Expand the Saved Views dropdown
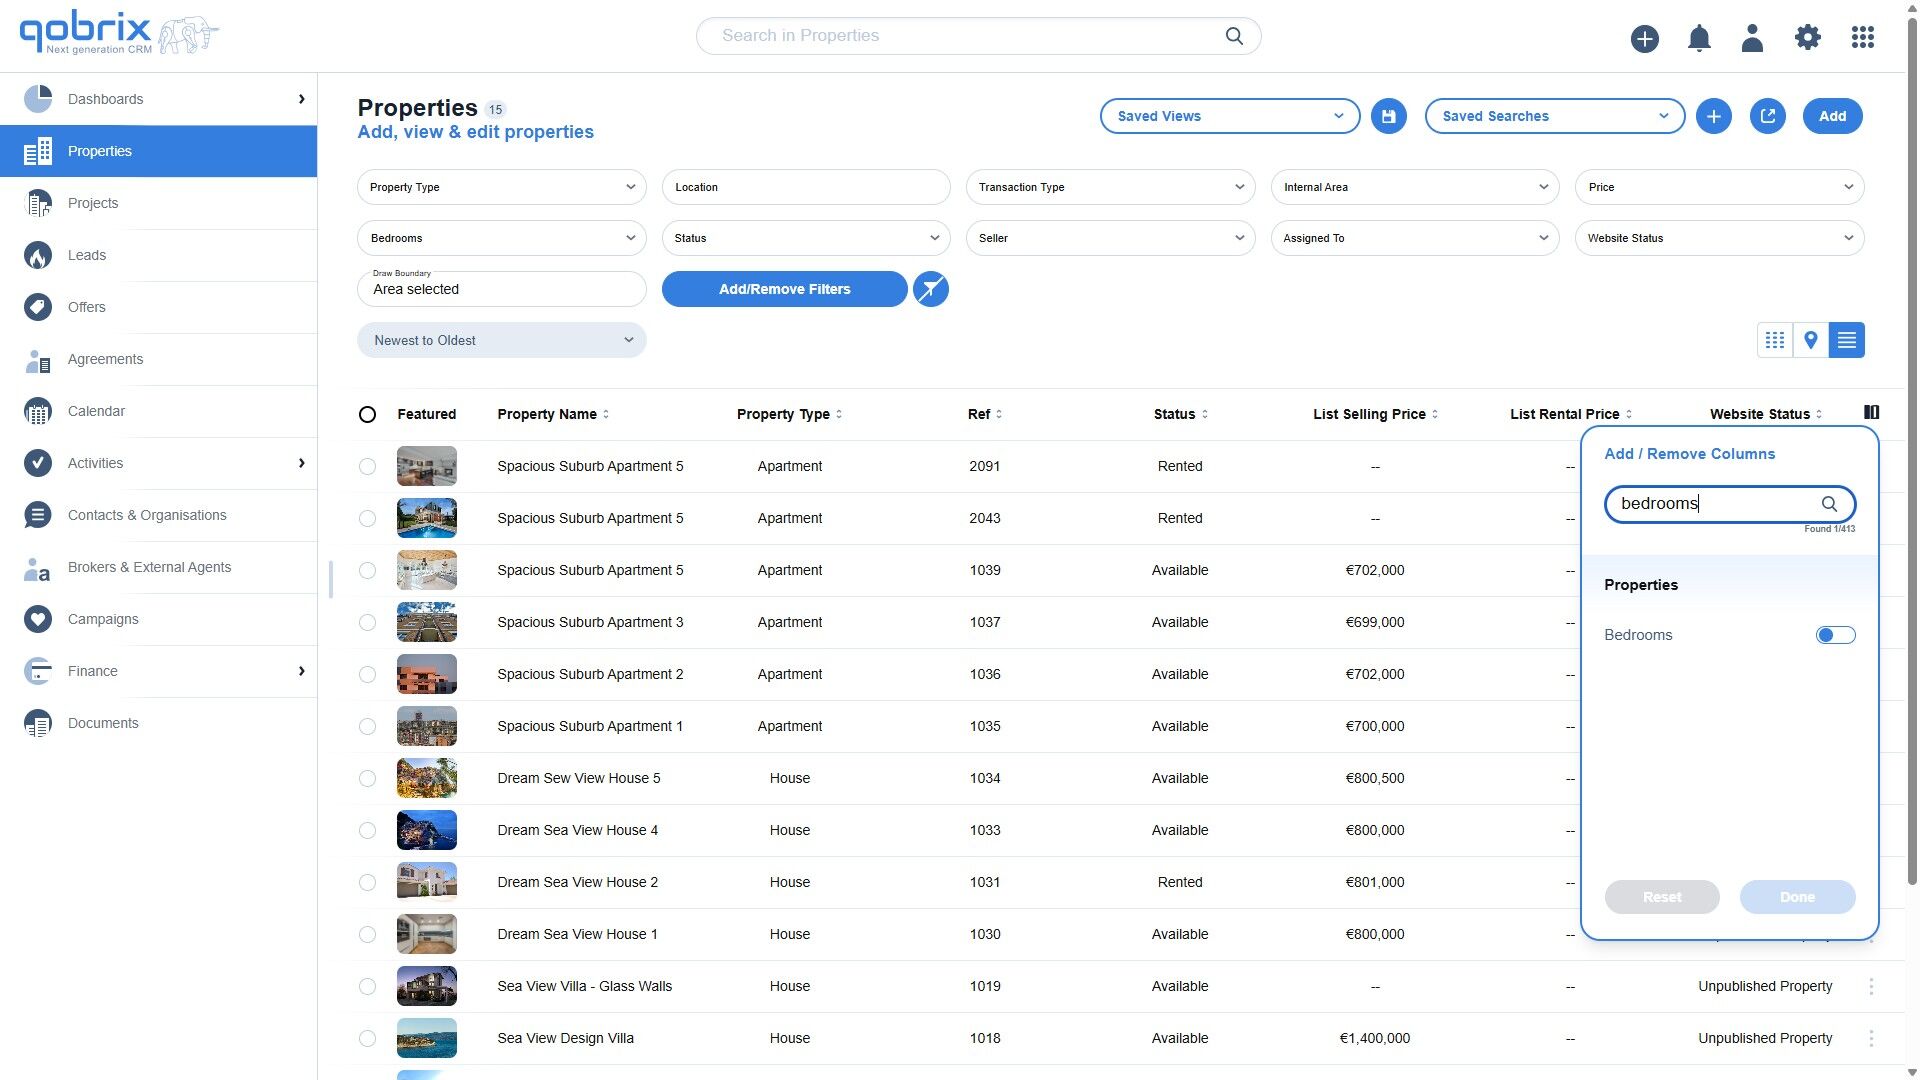This screenshot has height=1080, width=1920. click(x=1229, y=116)
